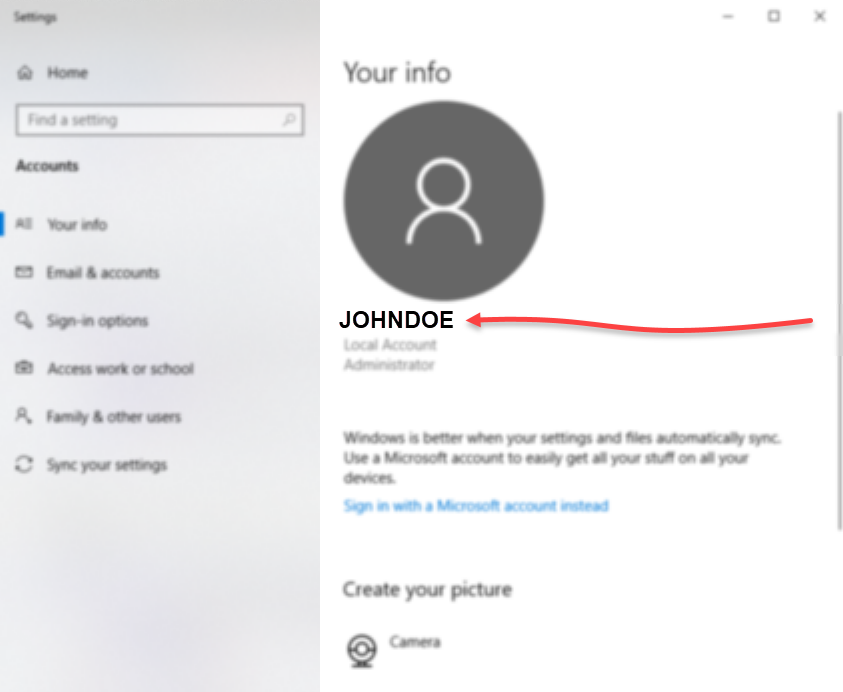
Task: Click the Find a setting search box
Action: [160, 119]
